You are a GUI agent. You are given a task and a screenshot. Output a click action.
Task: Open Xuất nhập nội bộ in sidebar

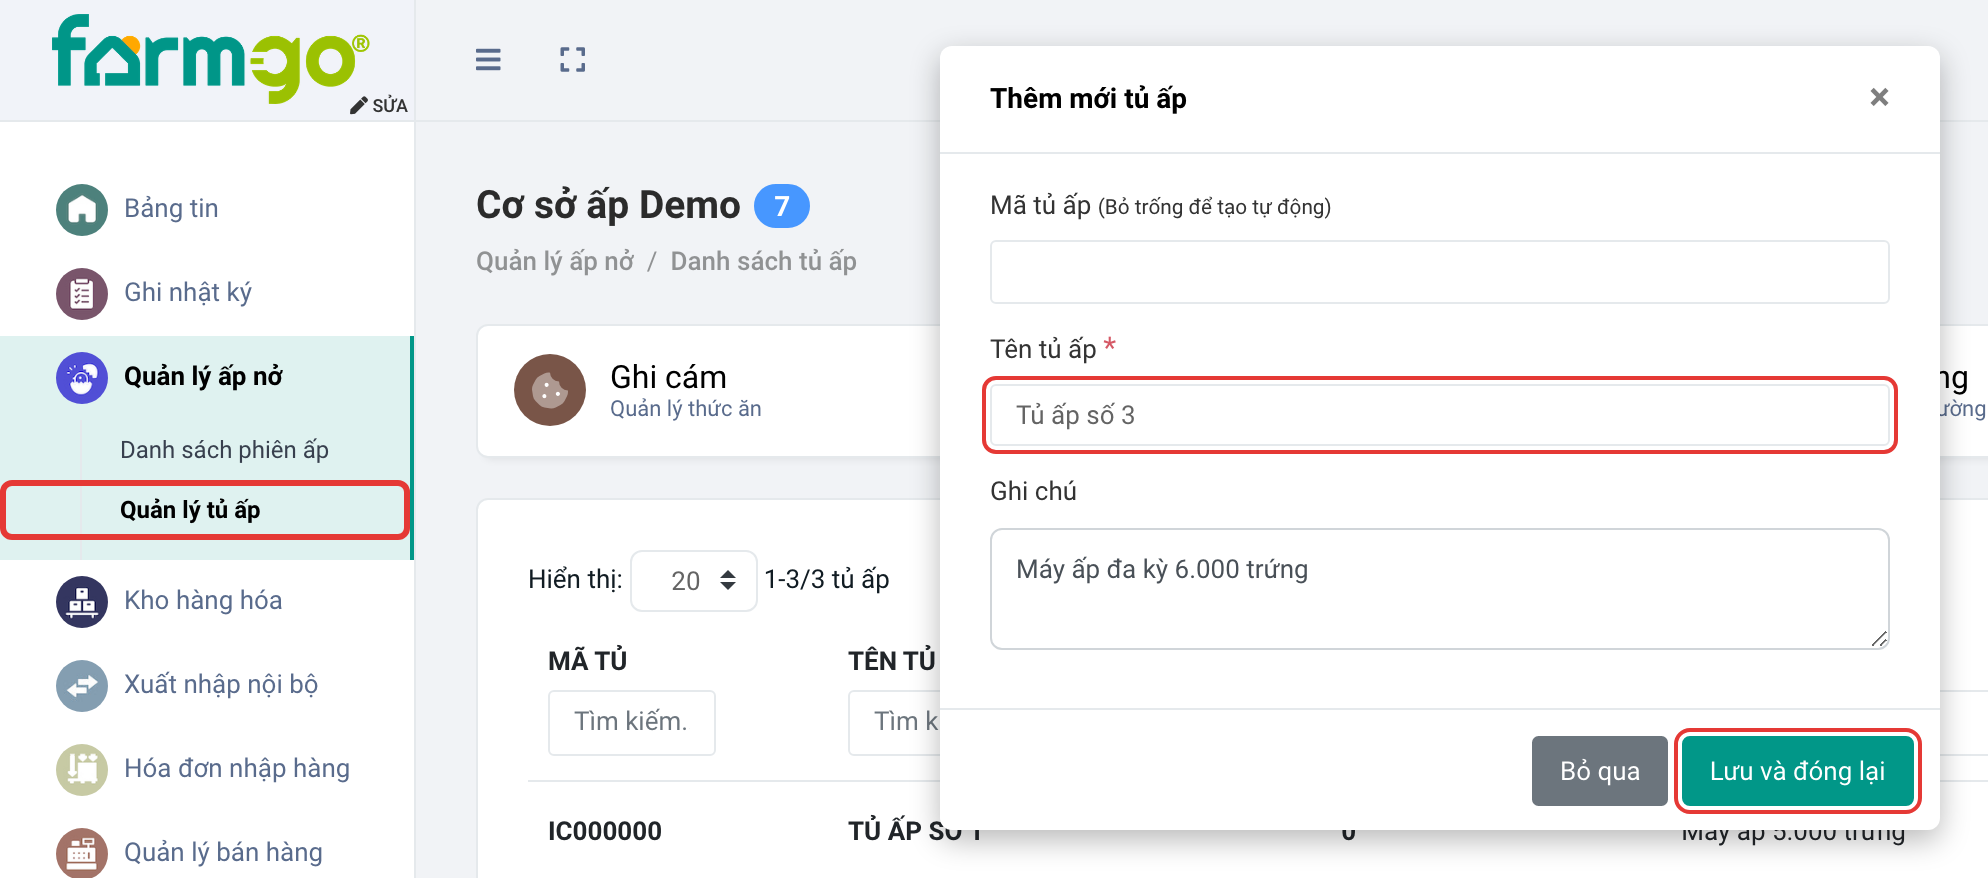point(221,684)
